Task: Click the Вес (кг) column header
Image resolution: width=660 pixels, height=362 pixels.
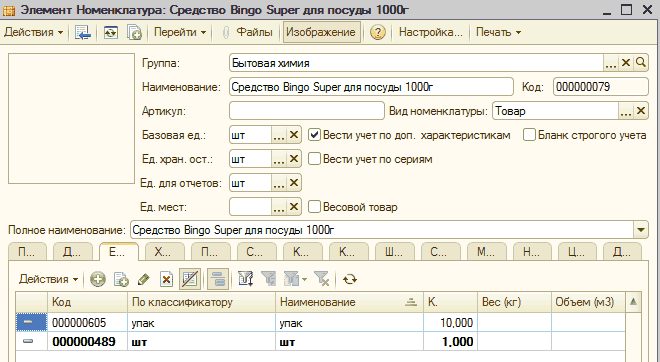Action: [x=514, y=302]
